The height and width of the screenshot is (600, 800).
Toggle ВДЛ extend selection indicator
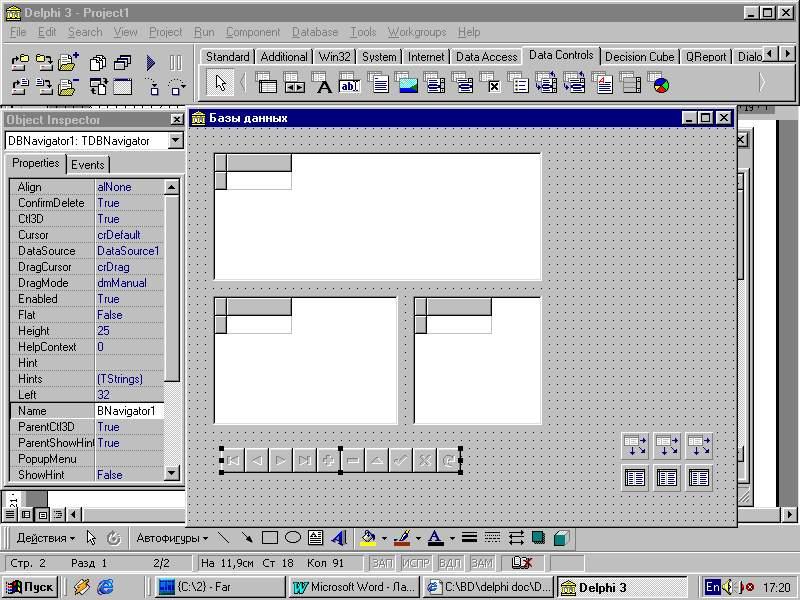click(450, 563)
